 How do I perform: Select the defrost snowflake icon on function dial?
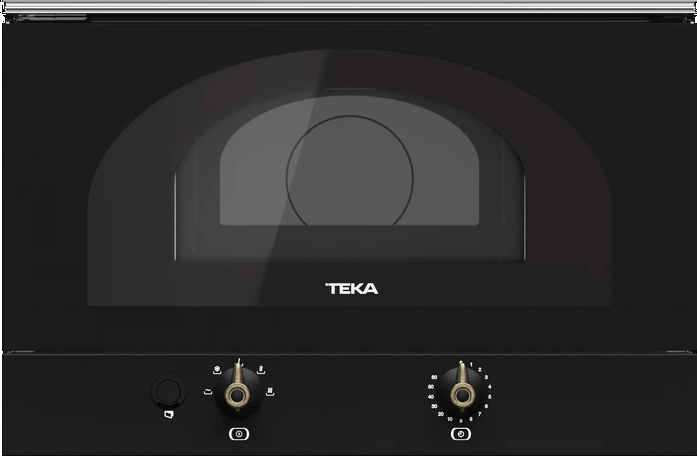pyautogui.click(x=218, y=370)
